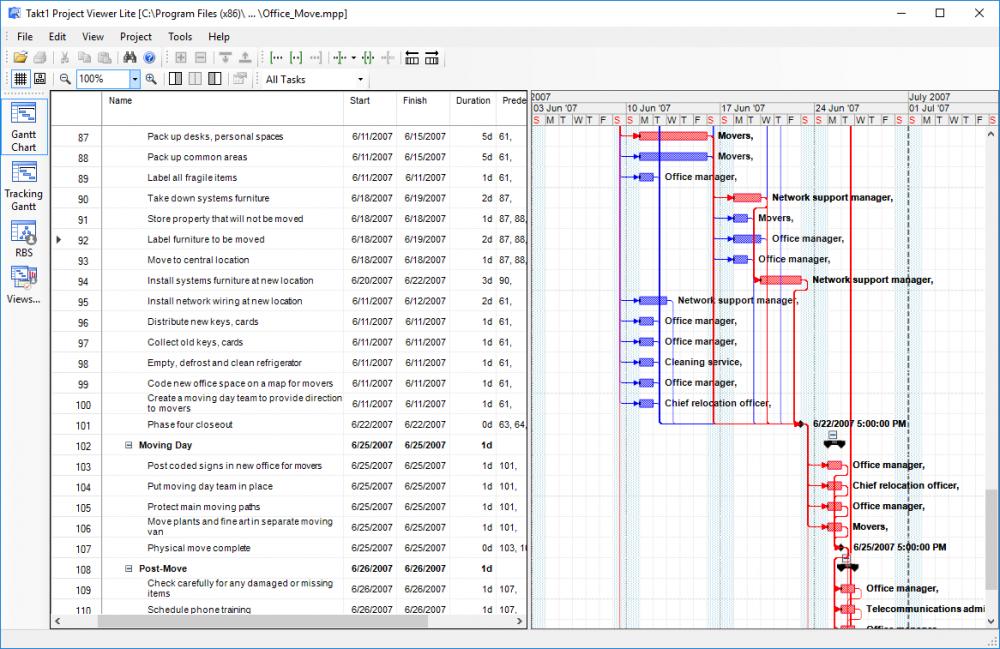Select the Cut icon on the toolbar
The height and width of the screenshot is (649, 1000).
[x=64, y=56]
